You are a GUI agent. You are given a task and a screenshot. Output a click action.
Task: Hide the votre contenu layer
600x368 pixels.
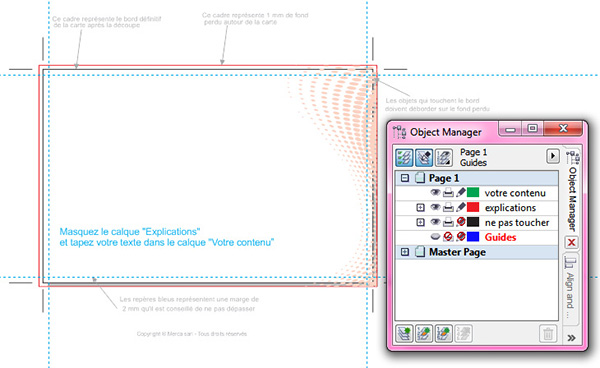(435, 192)
